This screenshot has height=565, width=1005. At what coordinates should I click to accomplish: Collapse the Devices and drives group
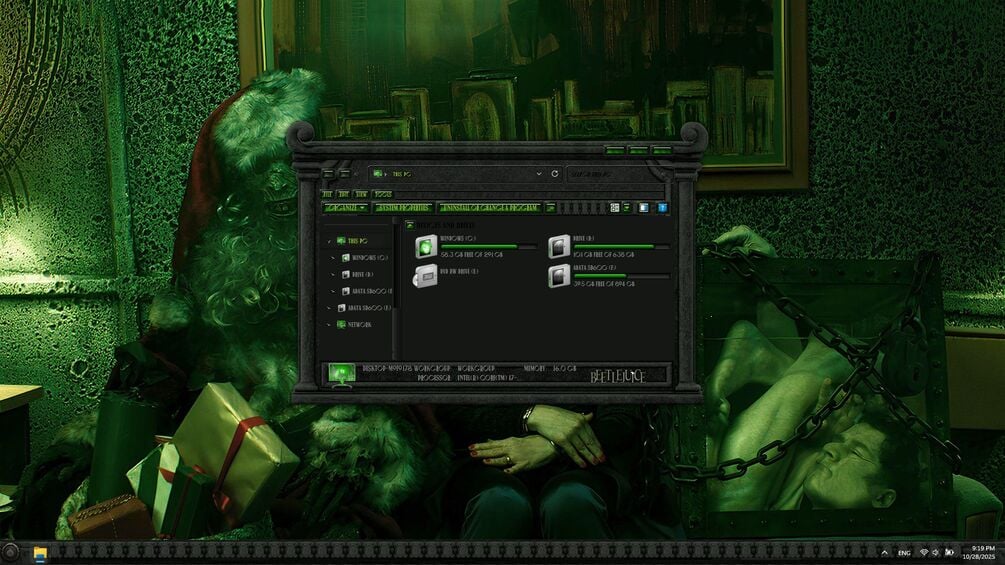pos(410,225)
